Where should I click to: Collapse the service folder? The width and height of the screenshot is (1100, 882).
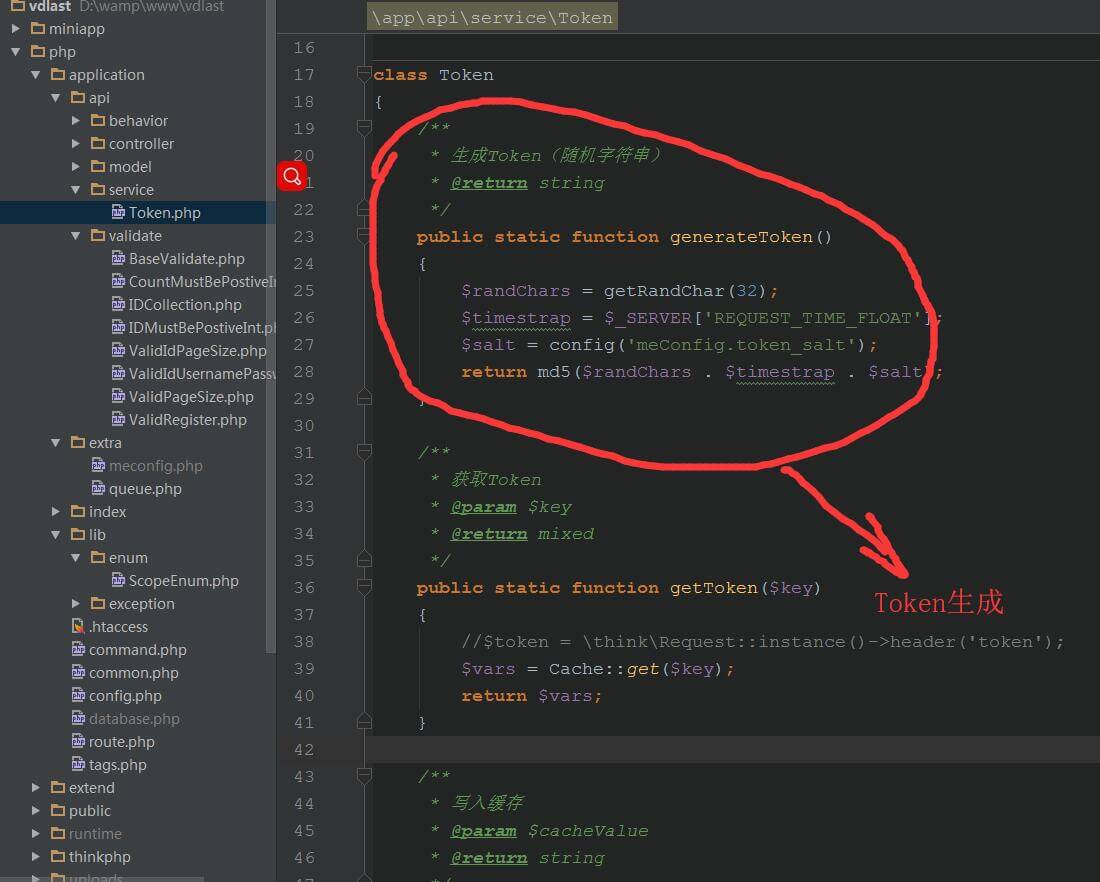coord(76,190)
